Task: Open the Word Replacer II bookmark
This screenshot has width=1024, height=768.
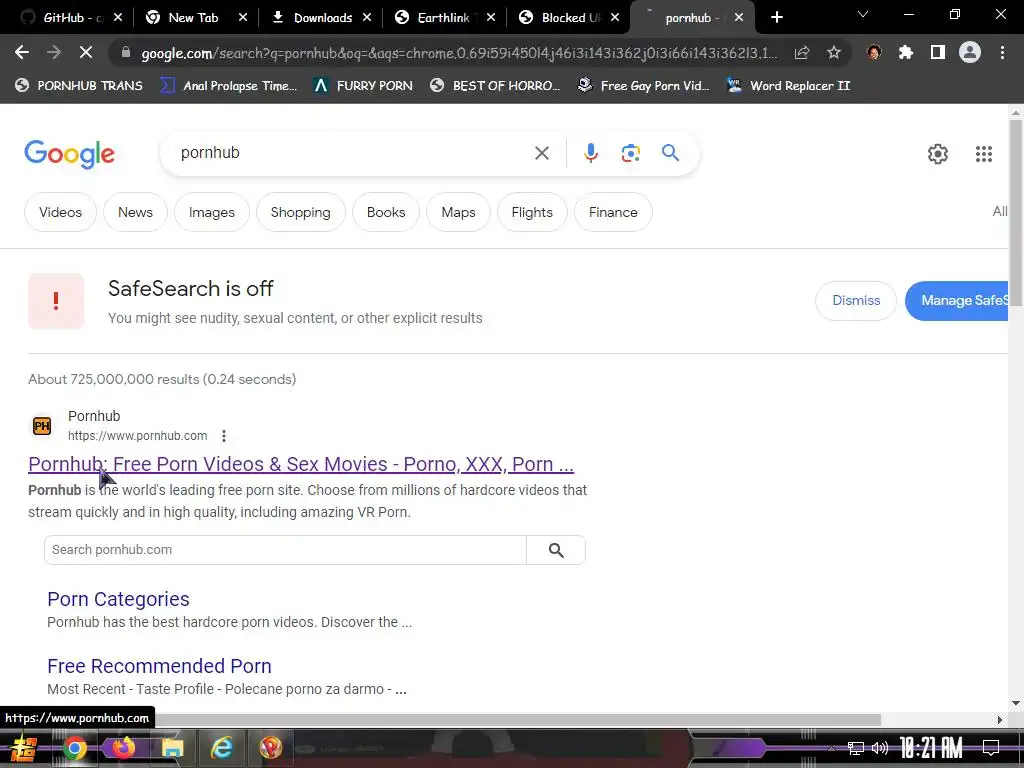Action: [789, 86]
